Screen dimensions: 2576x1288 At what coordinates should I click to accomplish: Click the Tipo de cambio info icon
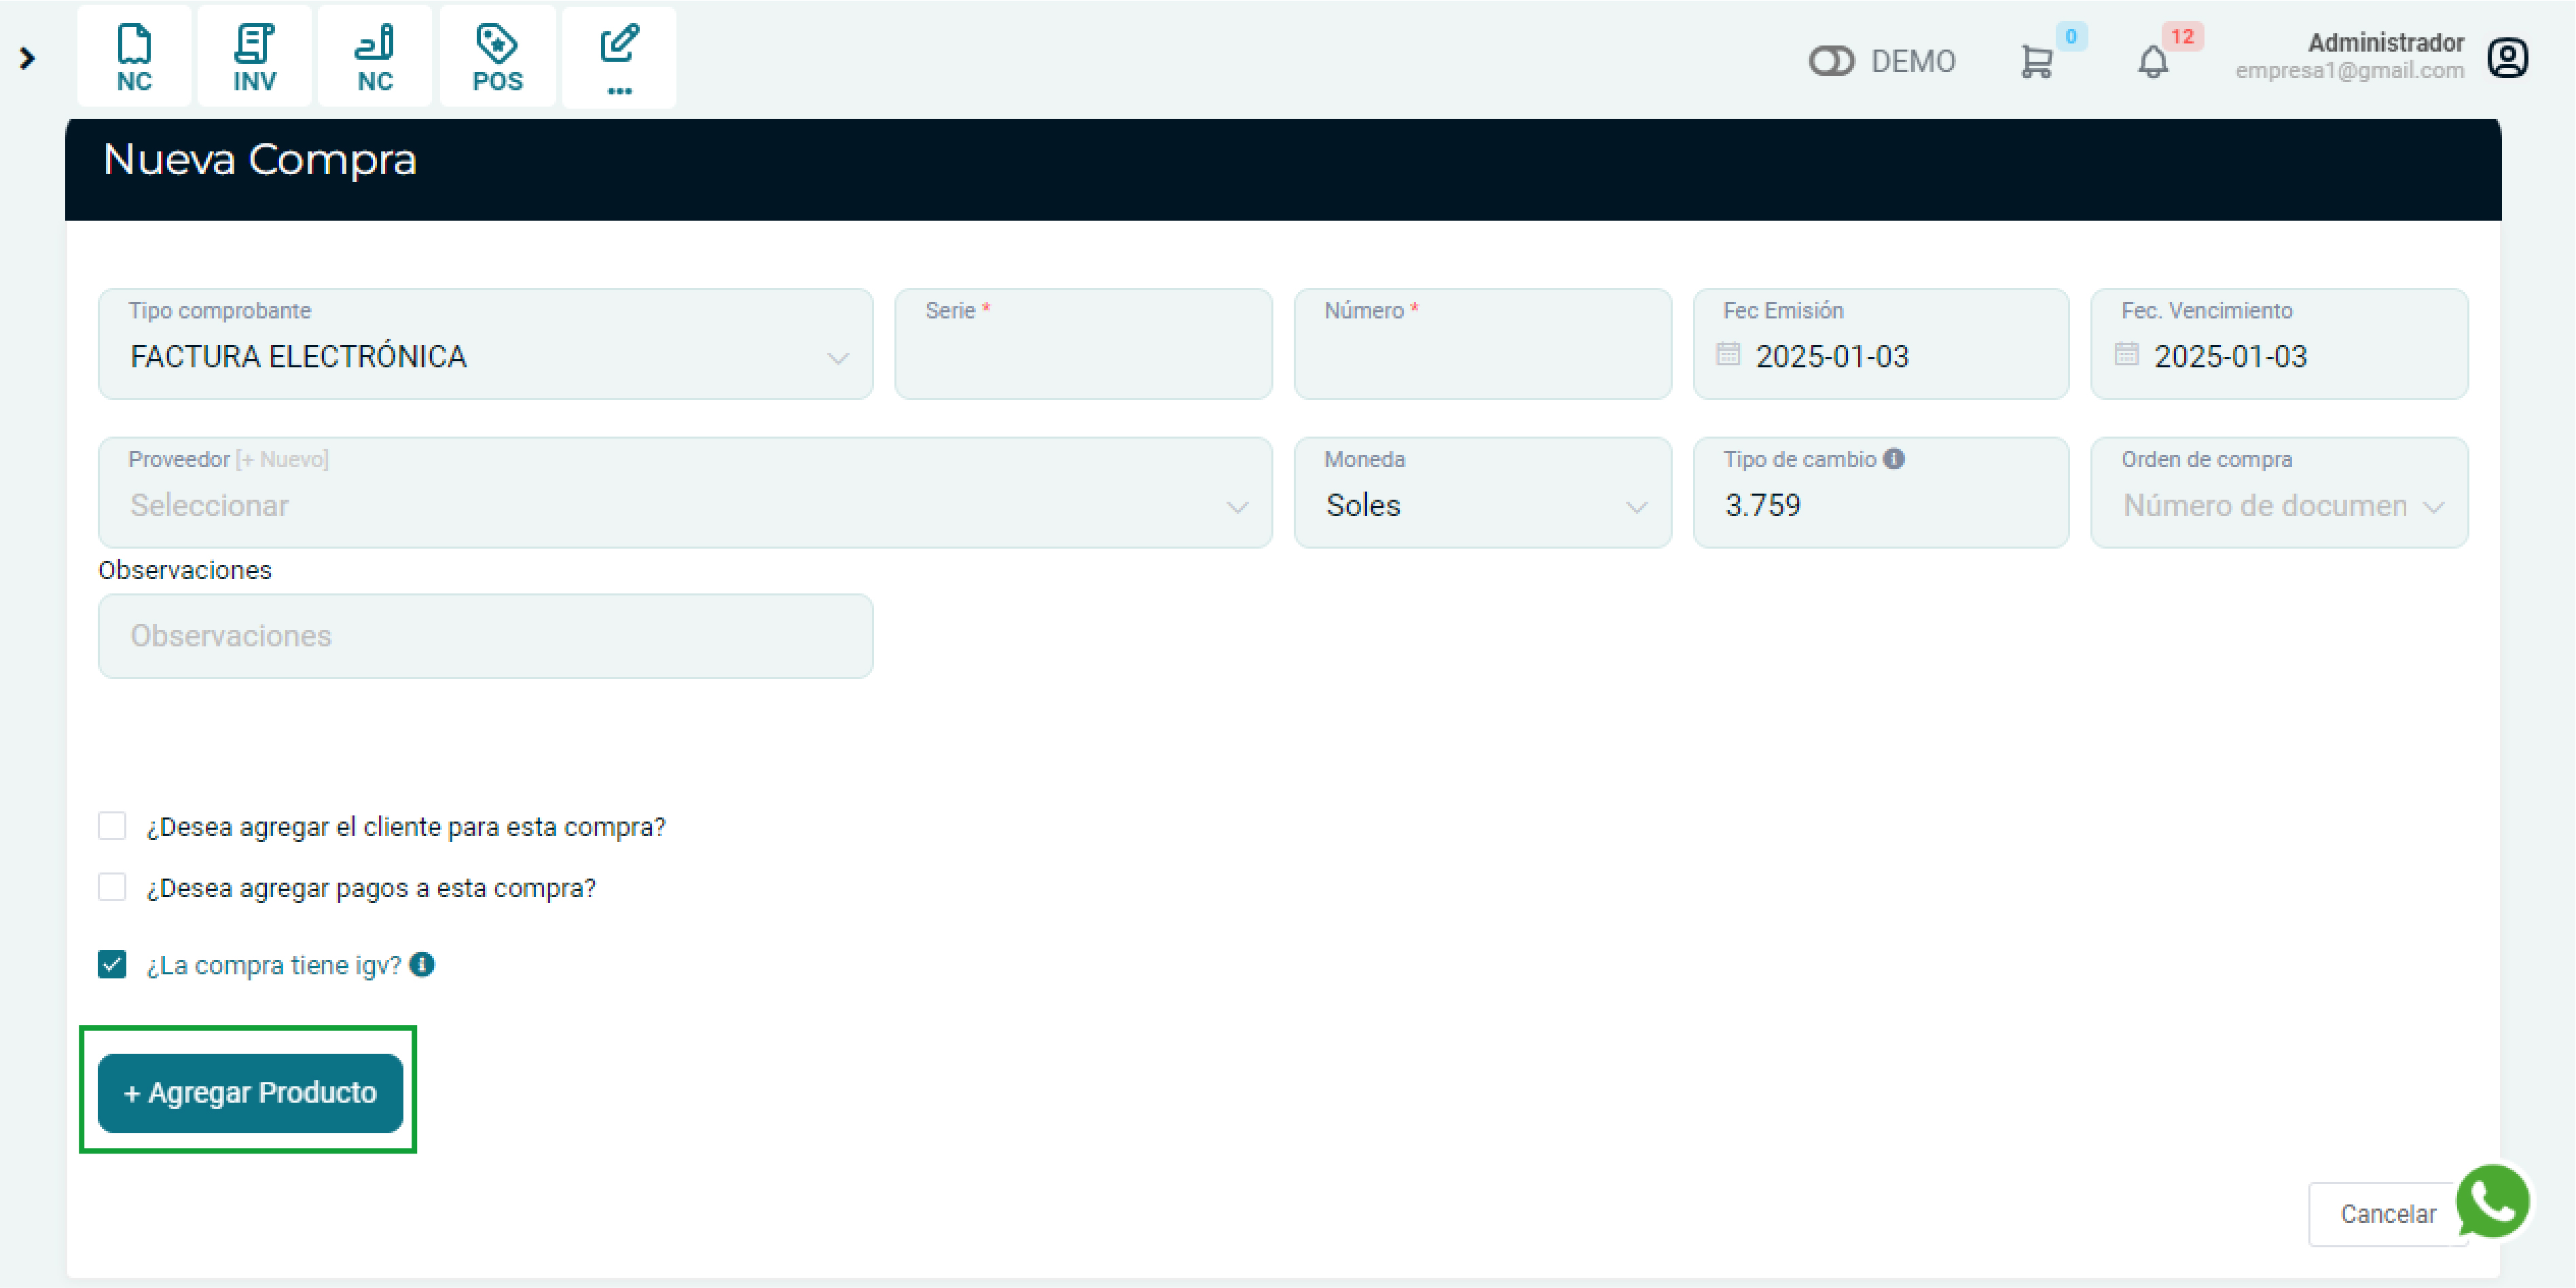coord(1893,458)
